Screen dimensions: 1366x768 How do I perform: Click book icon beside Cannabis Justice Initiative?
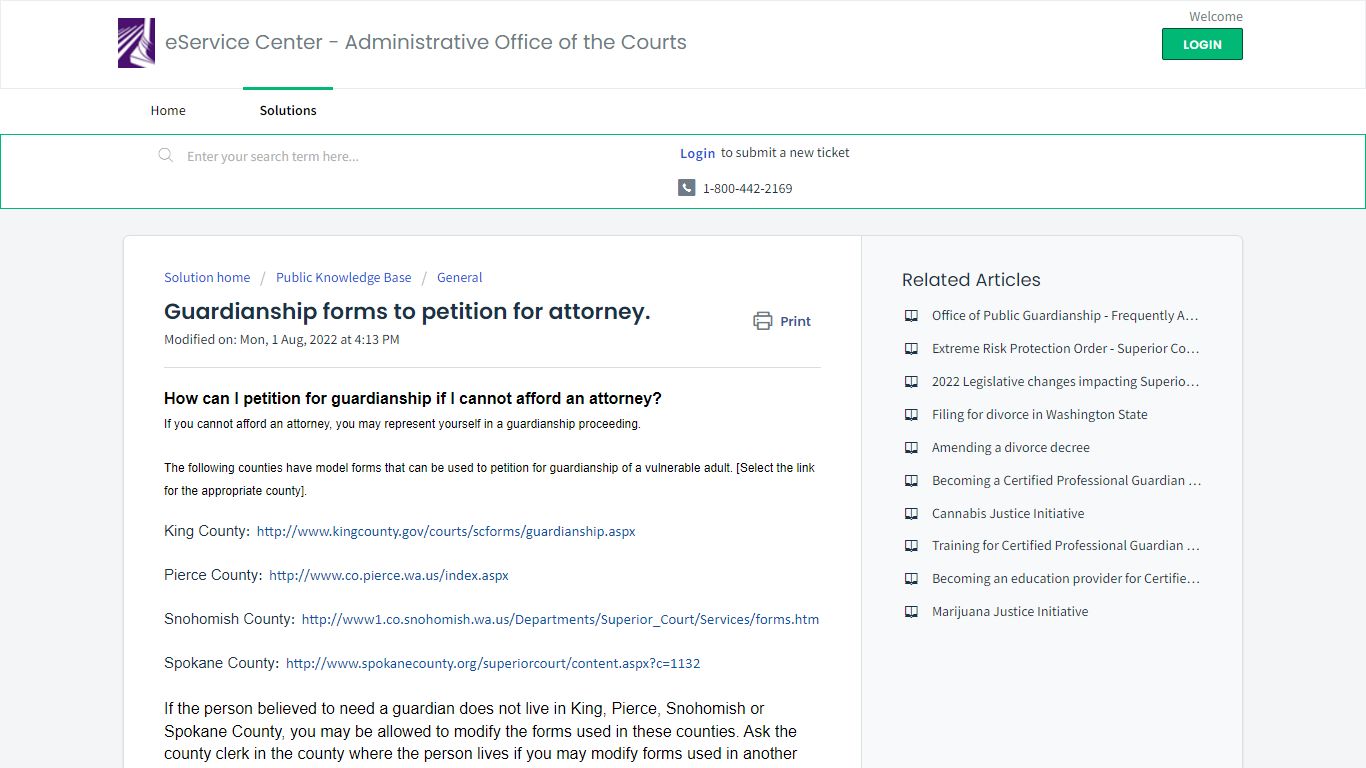point(911,513)
